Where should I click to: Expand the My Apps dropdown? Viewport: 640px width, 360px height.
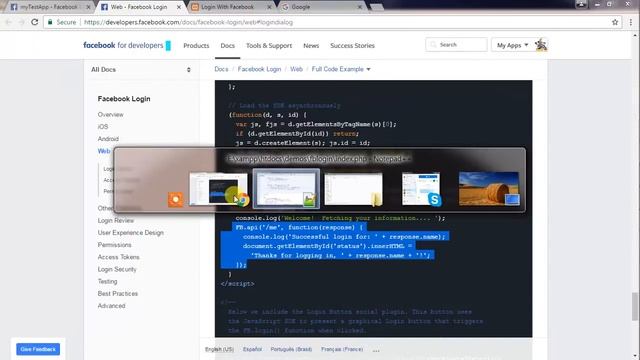point(512,45)
